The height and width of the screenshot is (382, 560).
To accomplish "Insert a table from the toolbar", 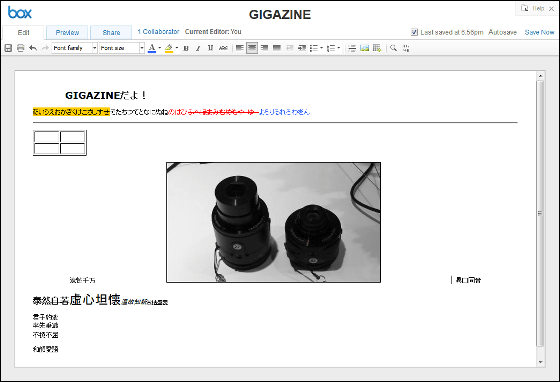I will click(377, 48).
